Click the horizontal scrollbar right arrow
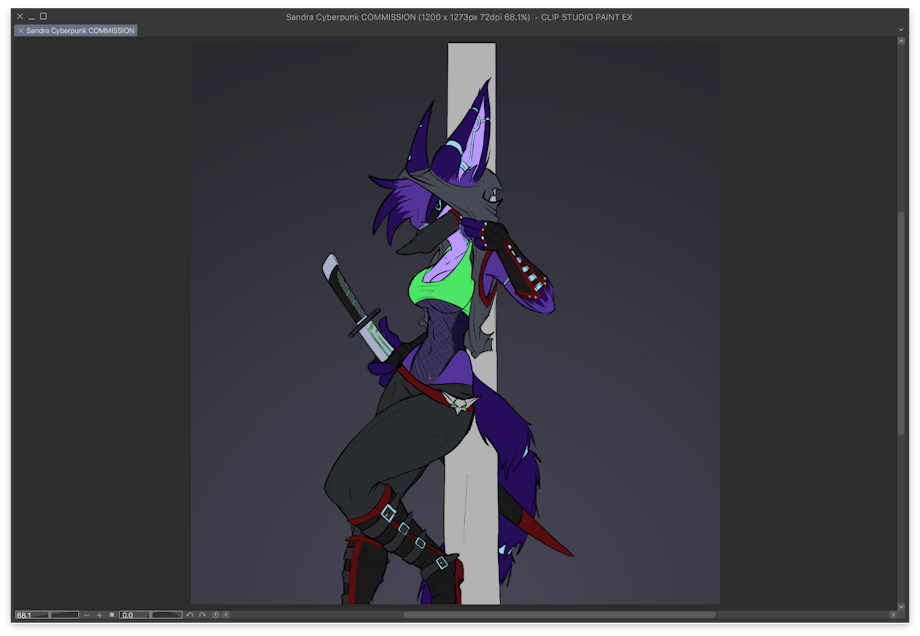The height and width of the screenshot is (636, 920). (x=893, y=615)
